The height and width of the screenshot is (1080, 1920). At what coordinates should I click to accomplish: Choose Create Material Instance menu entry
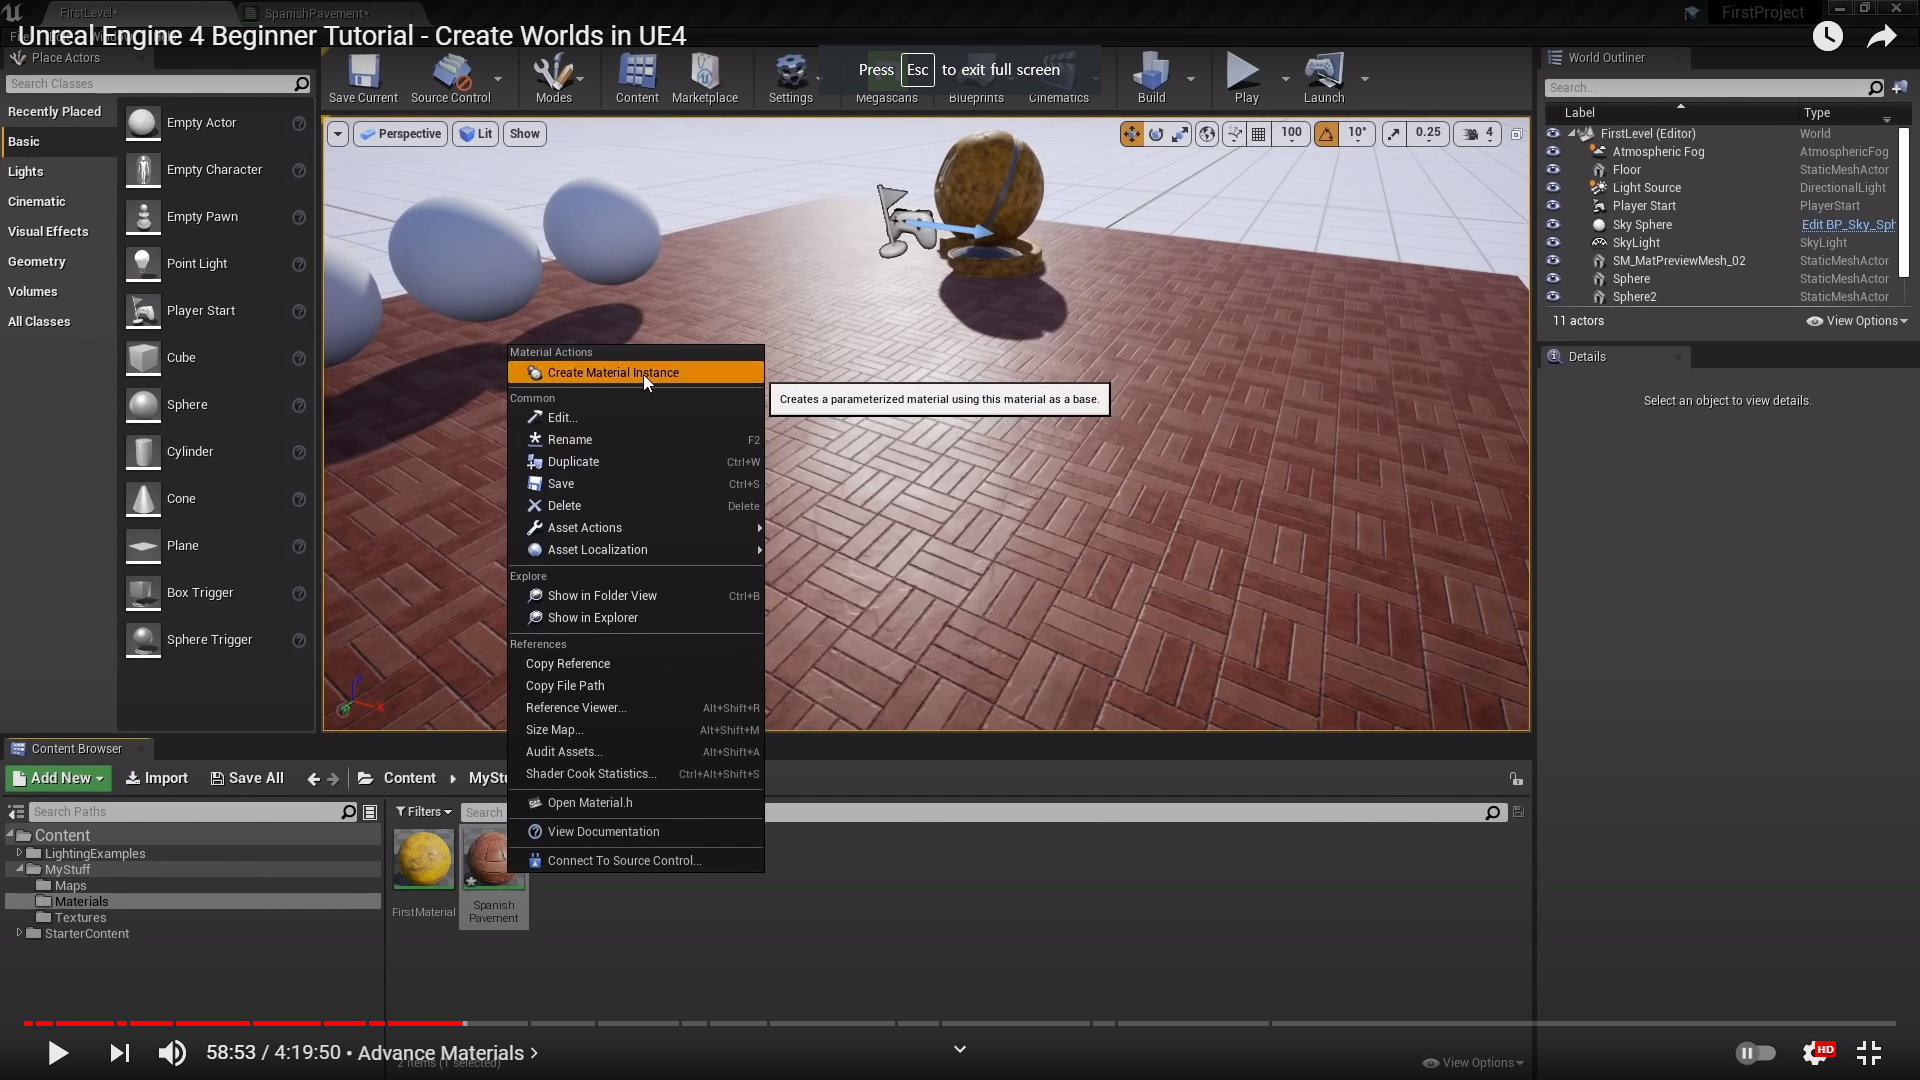(x=613, y=373)
